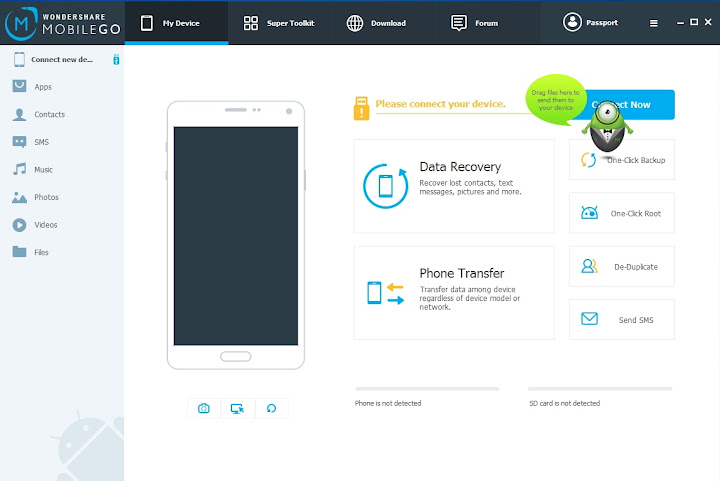Go to the Forum tab
The width and height of the screenshot is (720, 481).
[x=475, y=22]
